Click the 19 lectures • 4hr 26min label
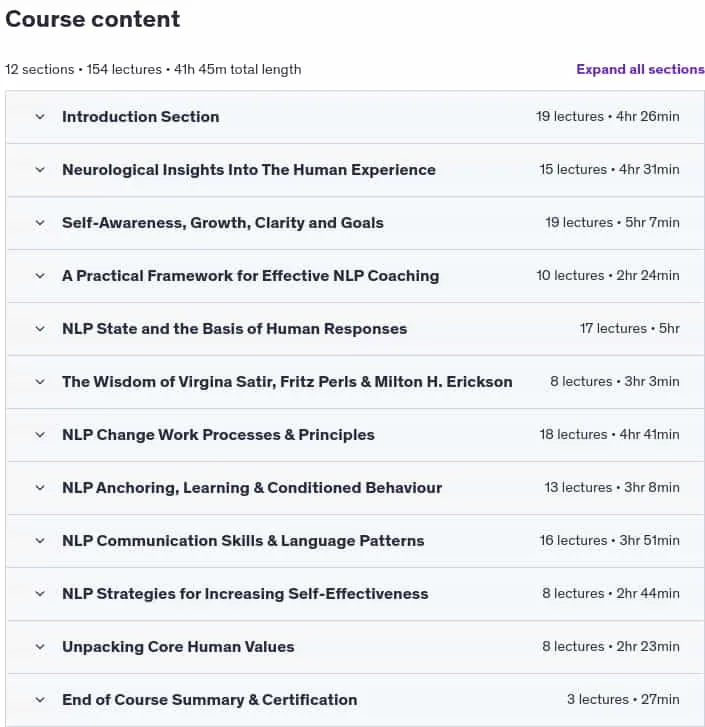 pos(608,116)
